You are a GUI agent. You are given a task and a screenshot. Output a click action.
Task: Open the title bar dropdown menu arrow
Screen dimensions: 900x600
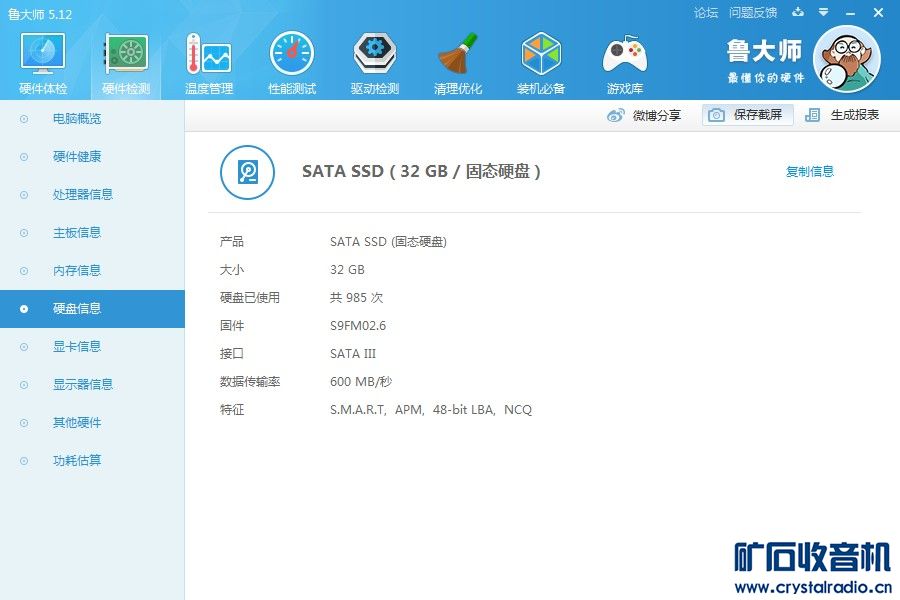[824, 12]
